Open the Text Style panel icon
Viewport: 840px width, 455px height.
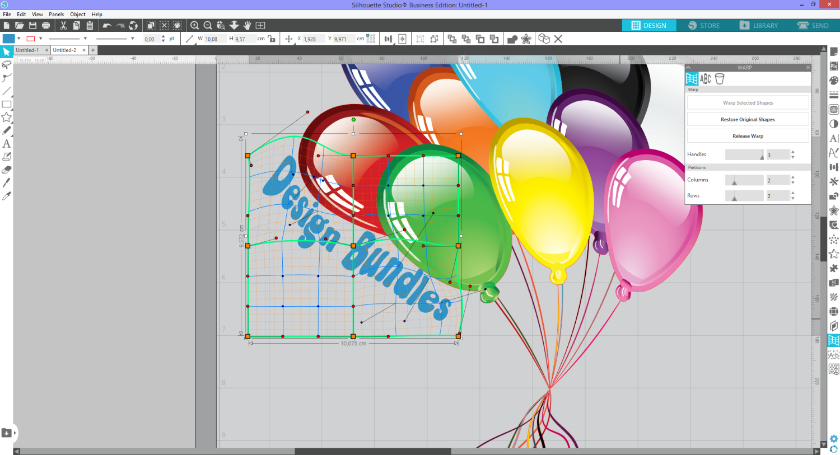(x=834, y=138)
